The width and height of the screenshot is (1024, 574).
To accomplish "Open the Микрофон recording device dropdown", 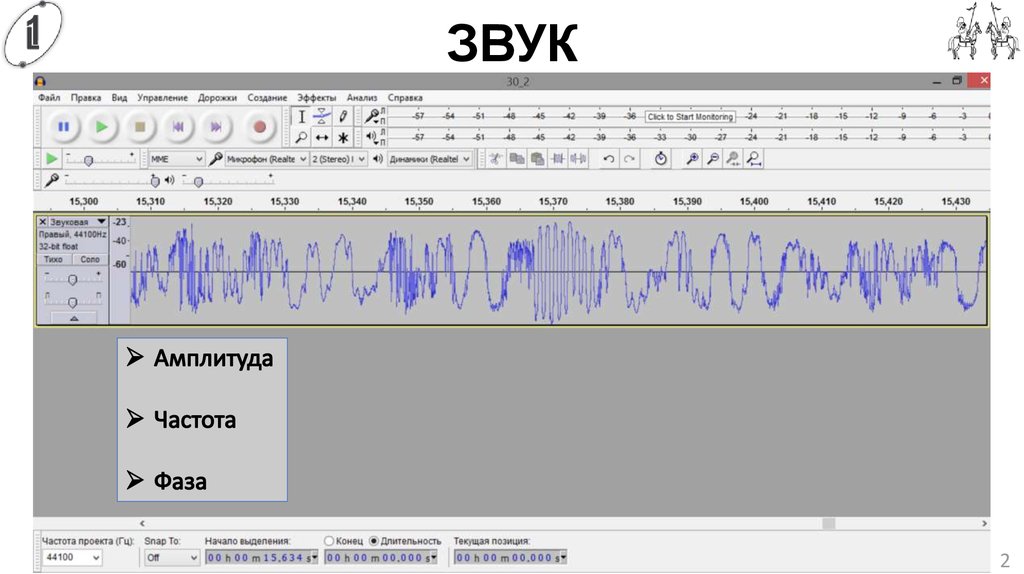I will click(266, 159).
